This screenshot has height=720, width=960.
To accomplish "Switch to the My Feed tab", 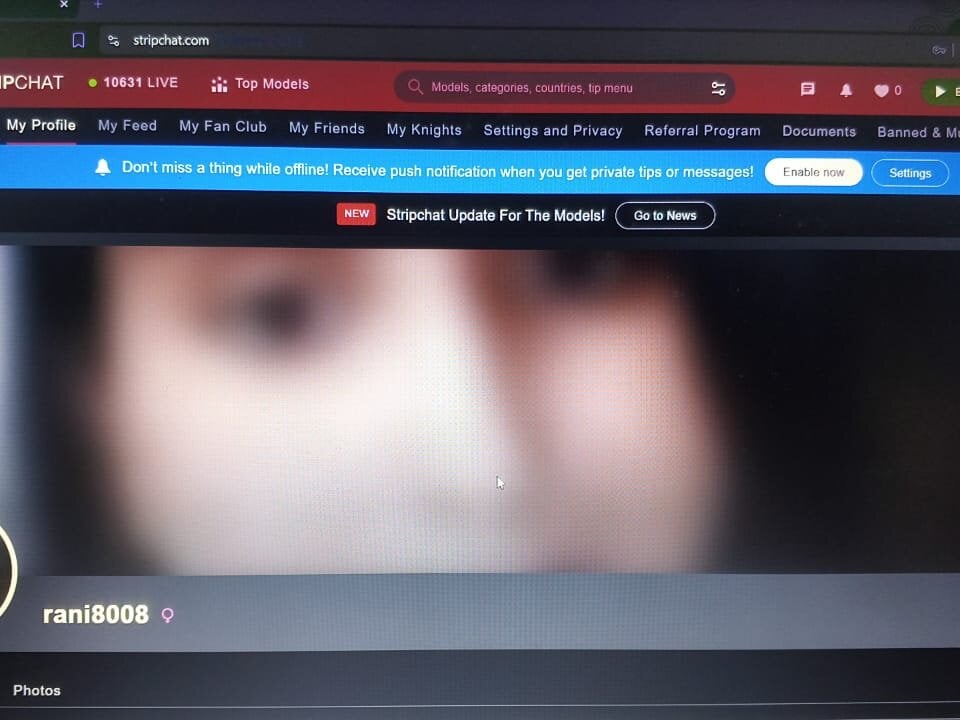I will click(x=127, y=126).
